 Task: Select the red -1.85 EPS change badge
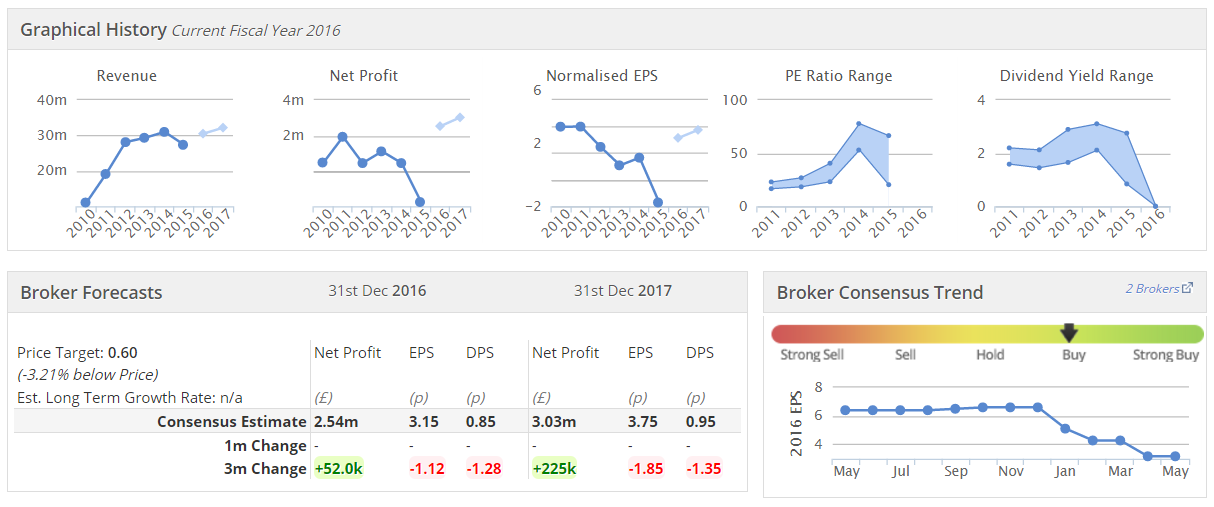[x=647, y=469]
